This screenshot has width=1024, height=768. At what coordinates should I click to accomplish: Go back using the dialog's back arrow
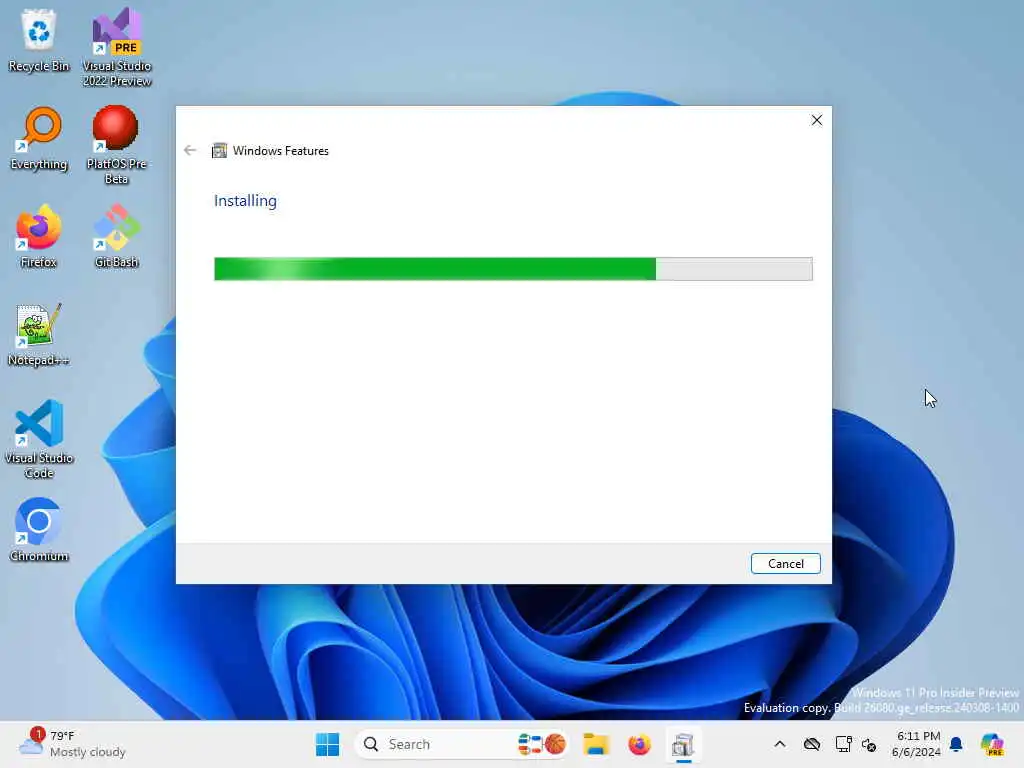pyautogui.click(x=190, y=151)
